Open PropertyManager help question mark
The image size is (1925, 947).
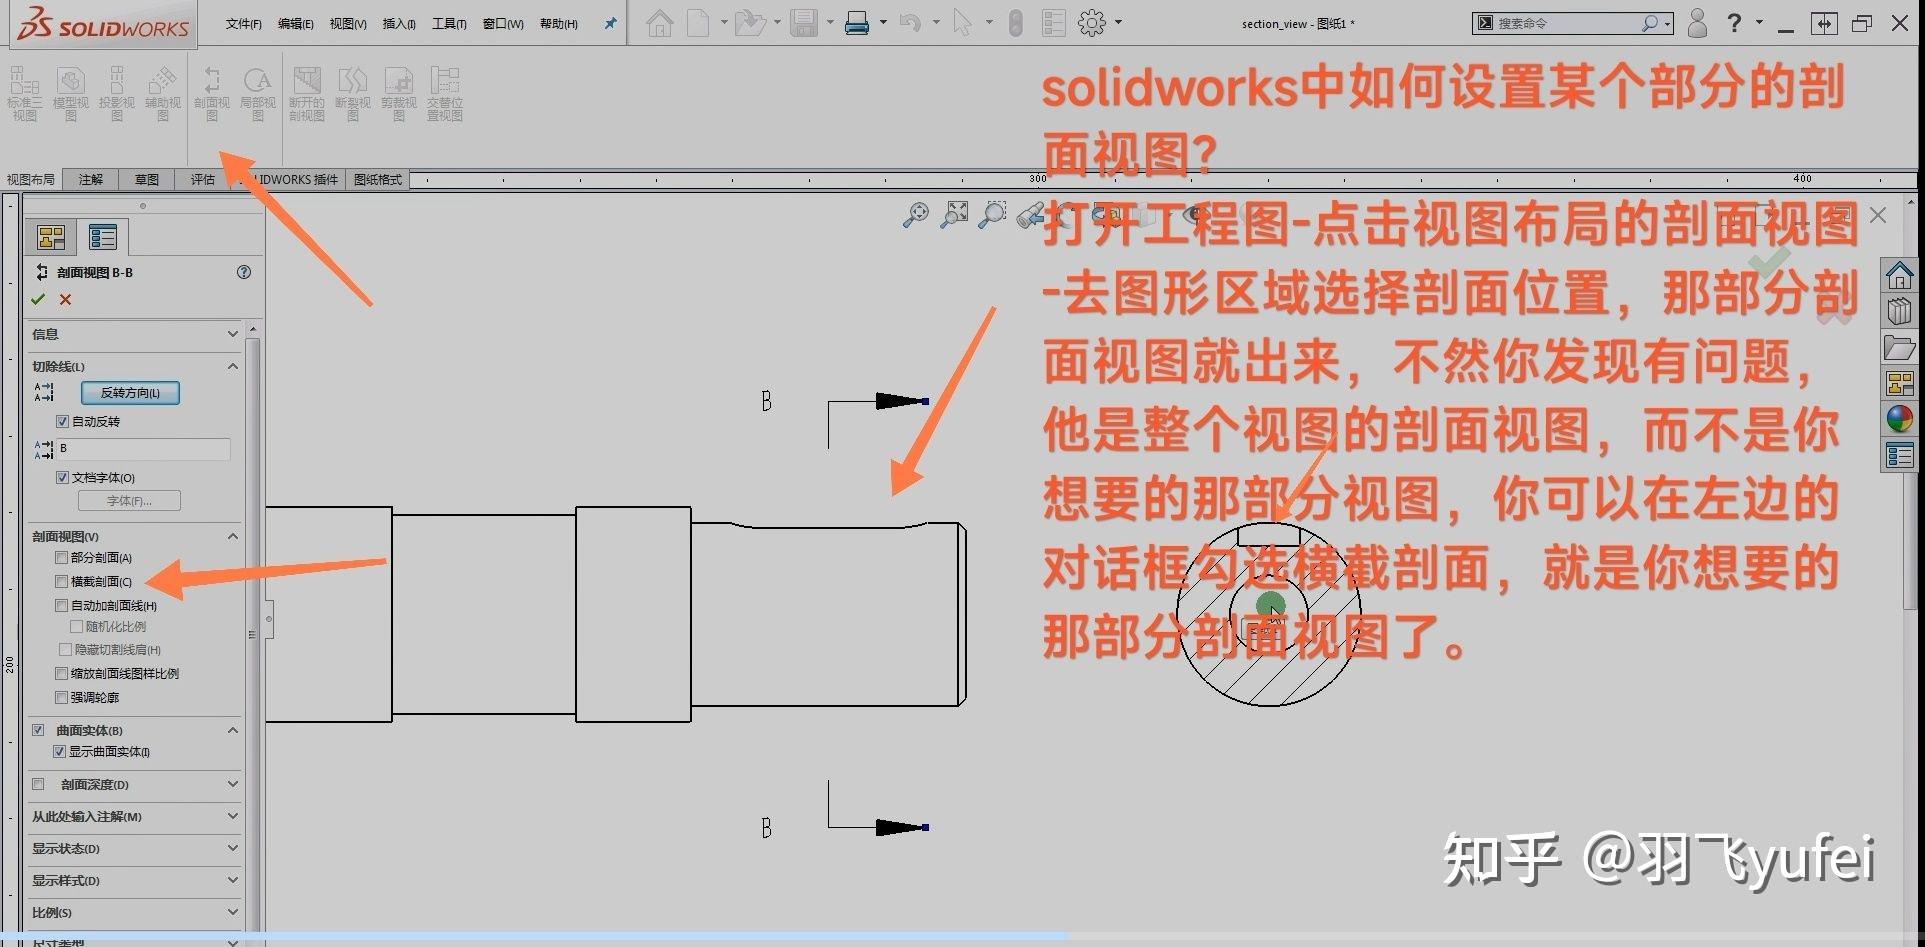click(244, 272)
